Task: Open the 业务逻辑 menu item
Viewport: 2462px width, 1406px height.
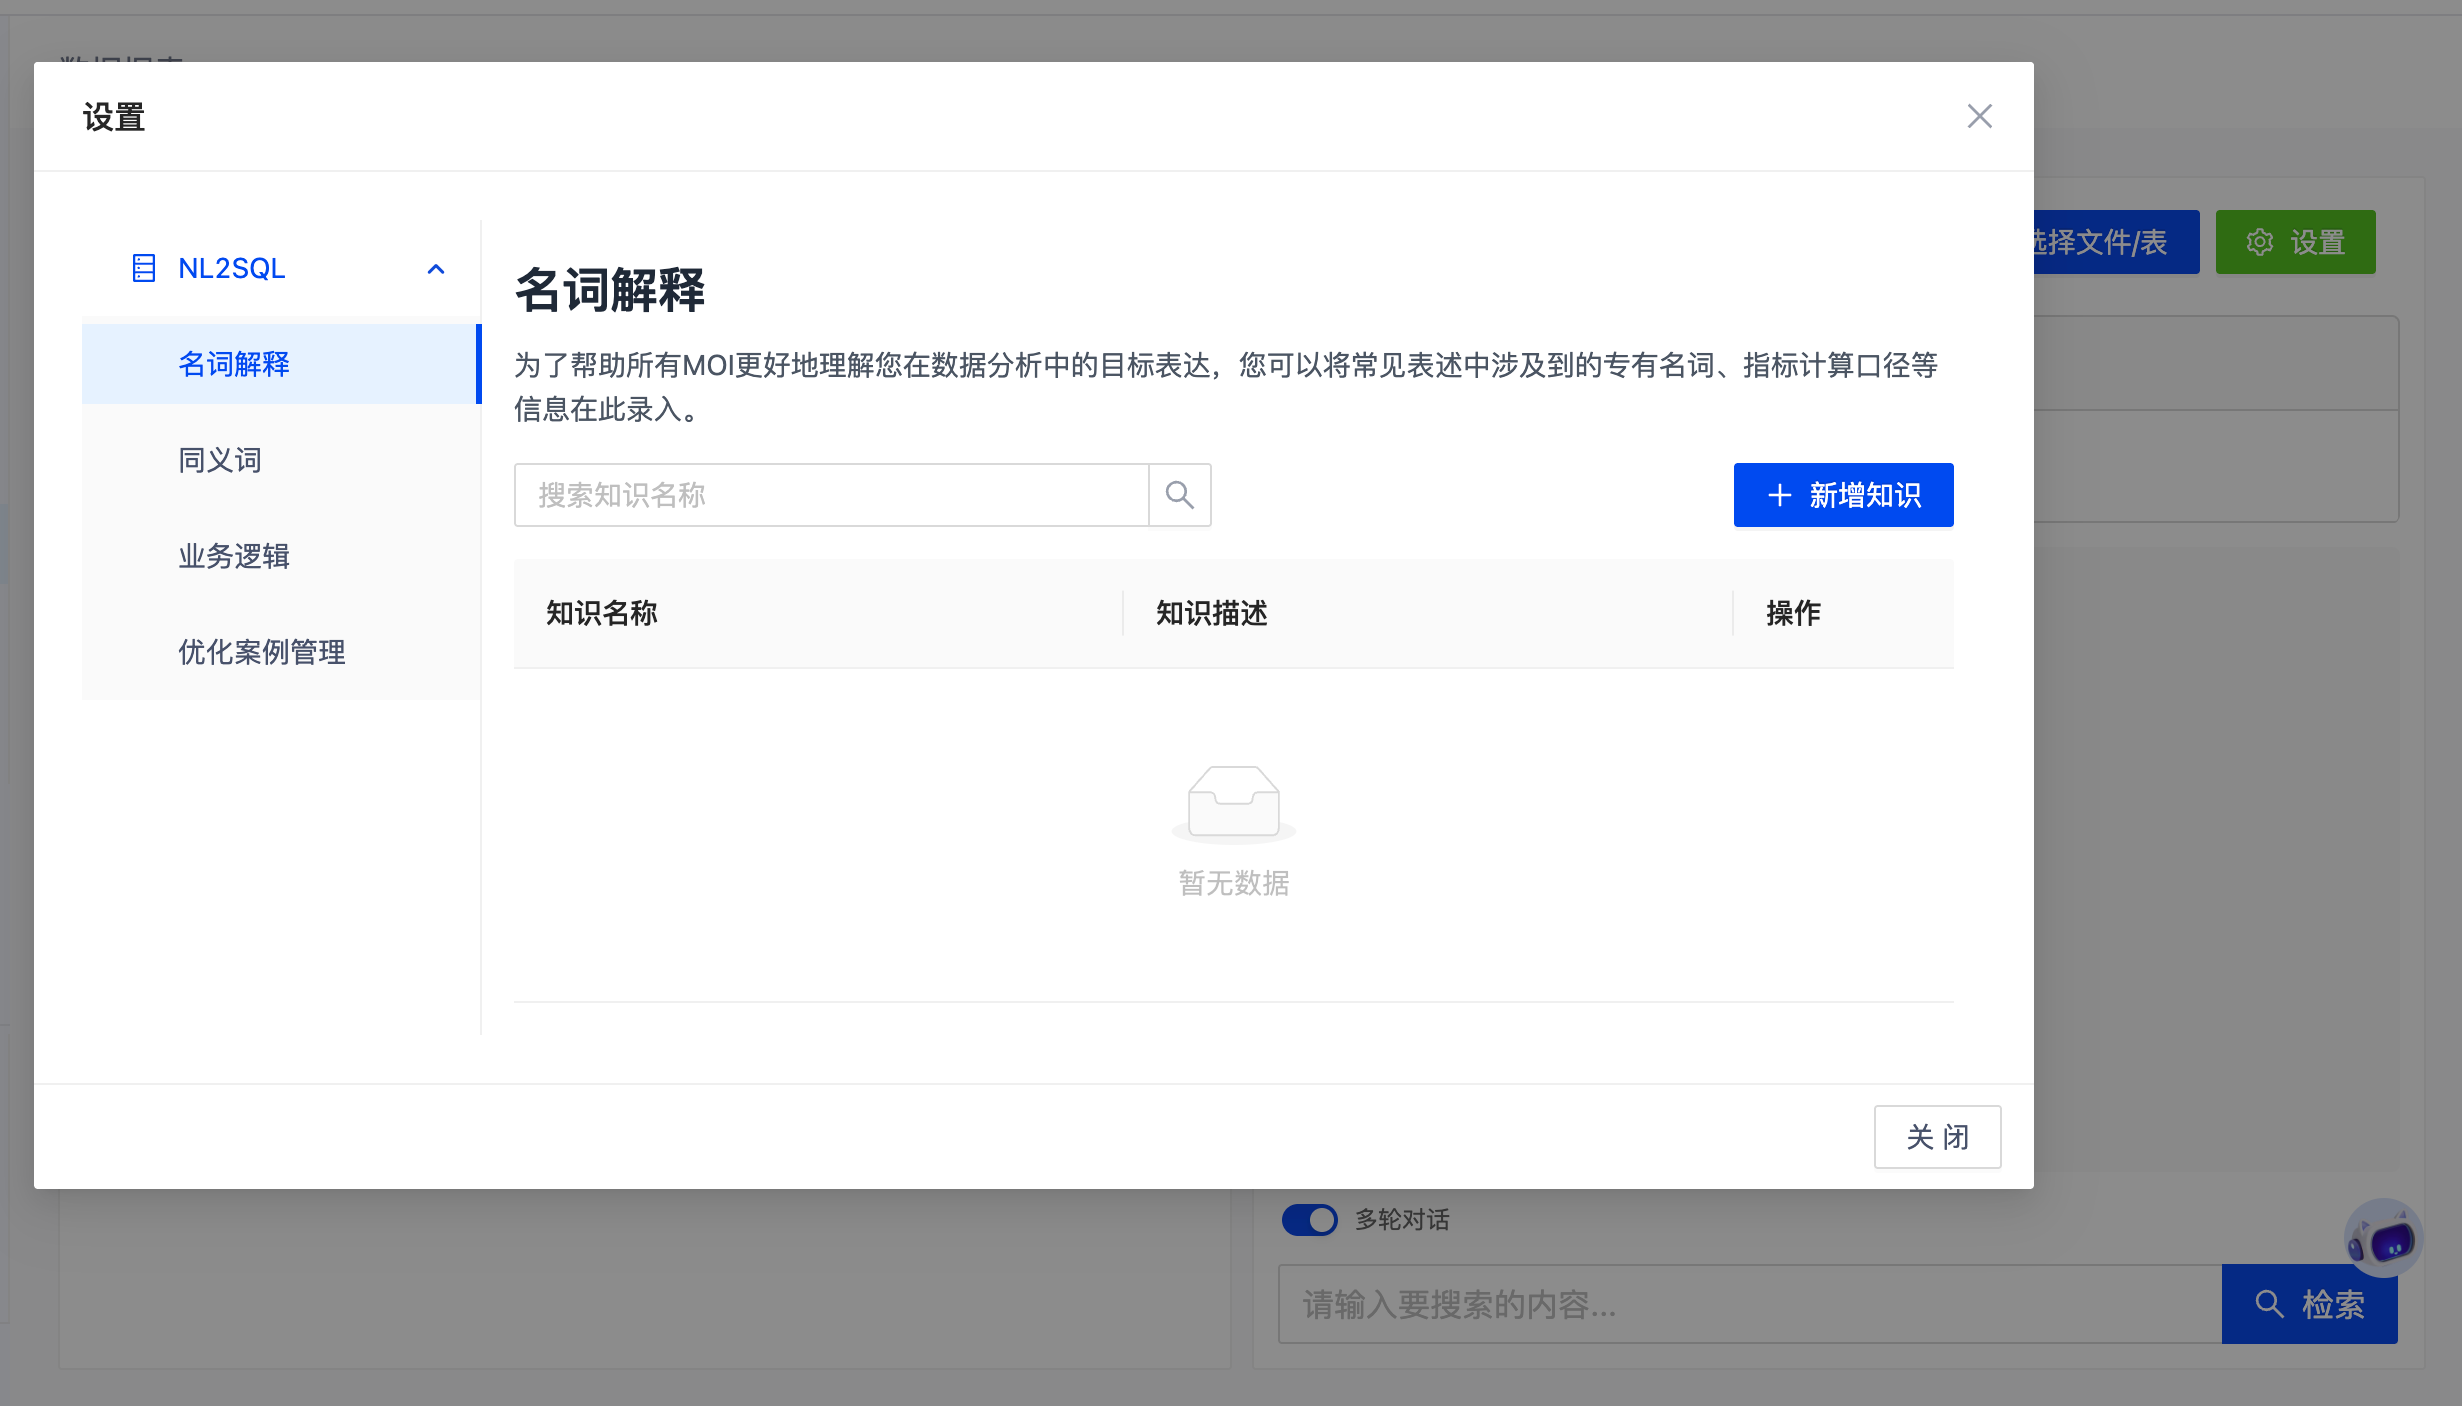Action: pos(234,556)
